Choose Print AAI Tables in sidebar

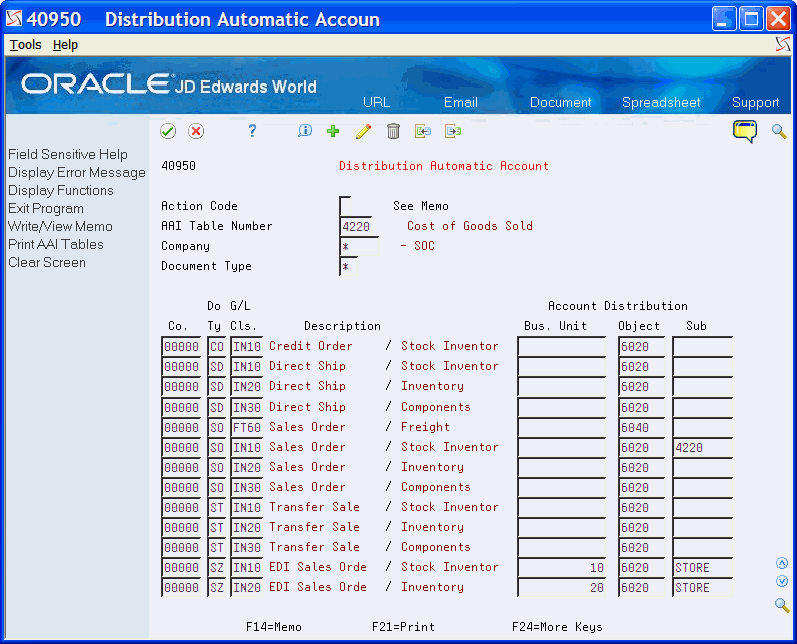(55, 244)
